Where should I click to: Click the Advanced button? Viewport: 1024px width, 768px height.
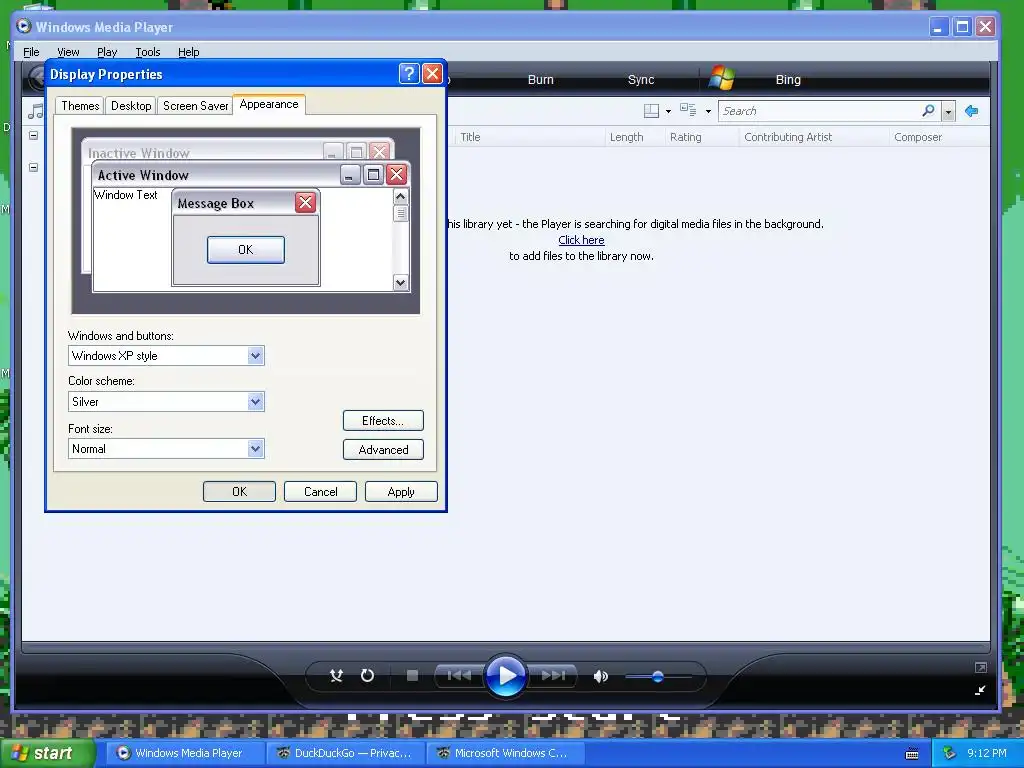pos(383,449)
